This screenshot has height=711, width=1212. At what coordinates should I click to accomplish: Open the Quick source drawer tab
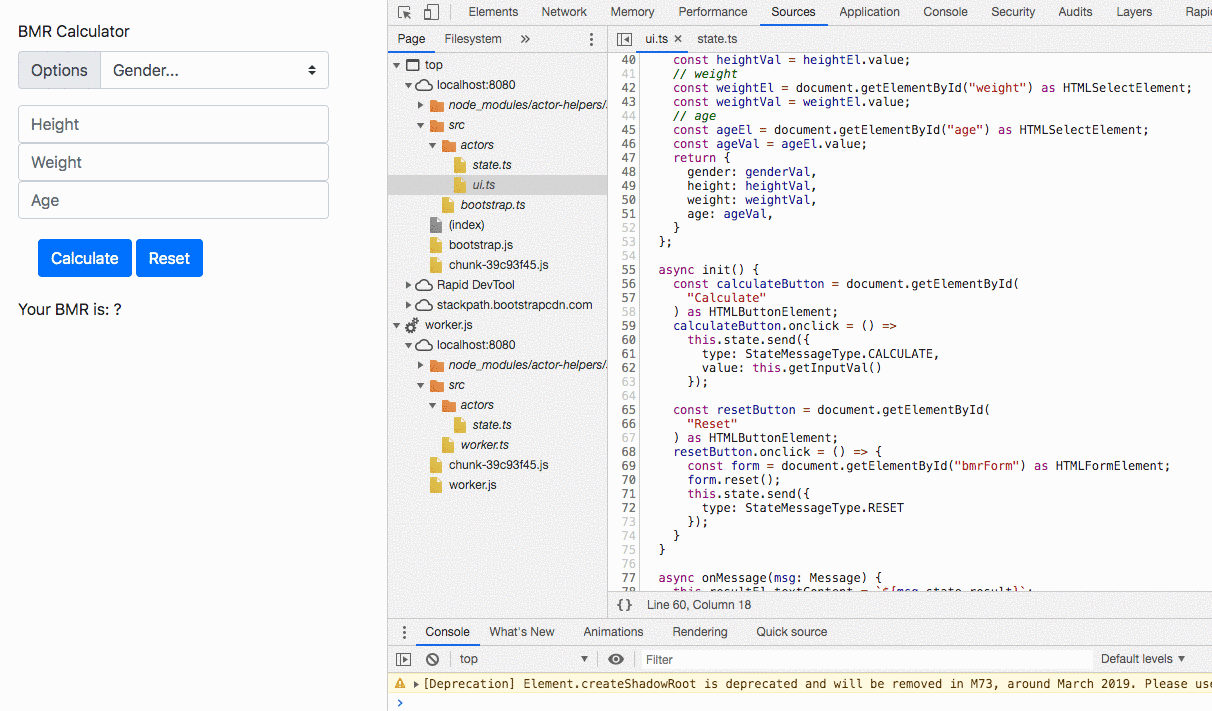click(x=792, y=632)
